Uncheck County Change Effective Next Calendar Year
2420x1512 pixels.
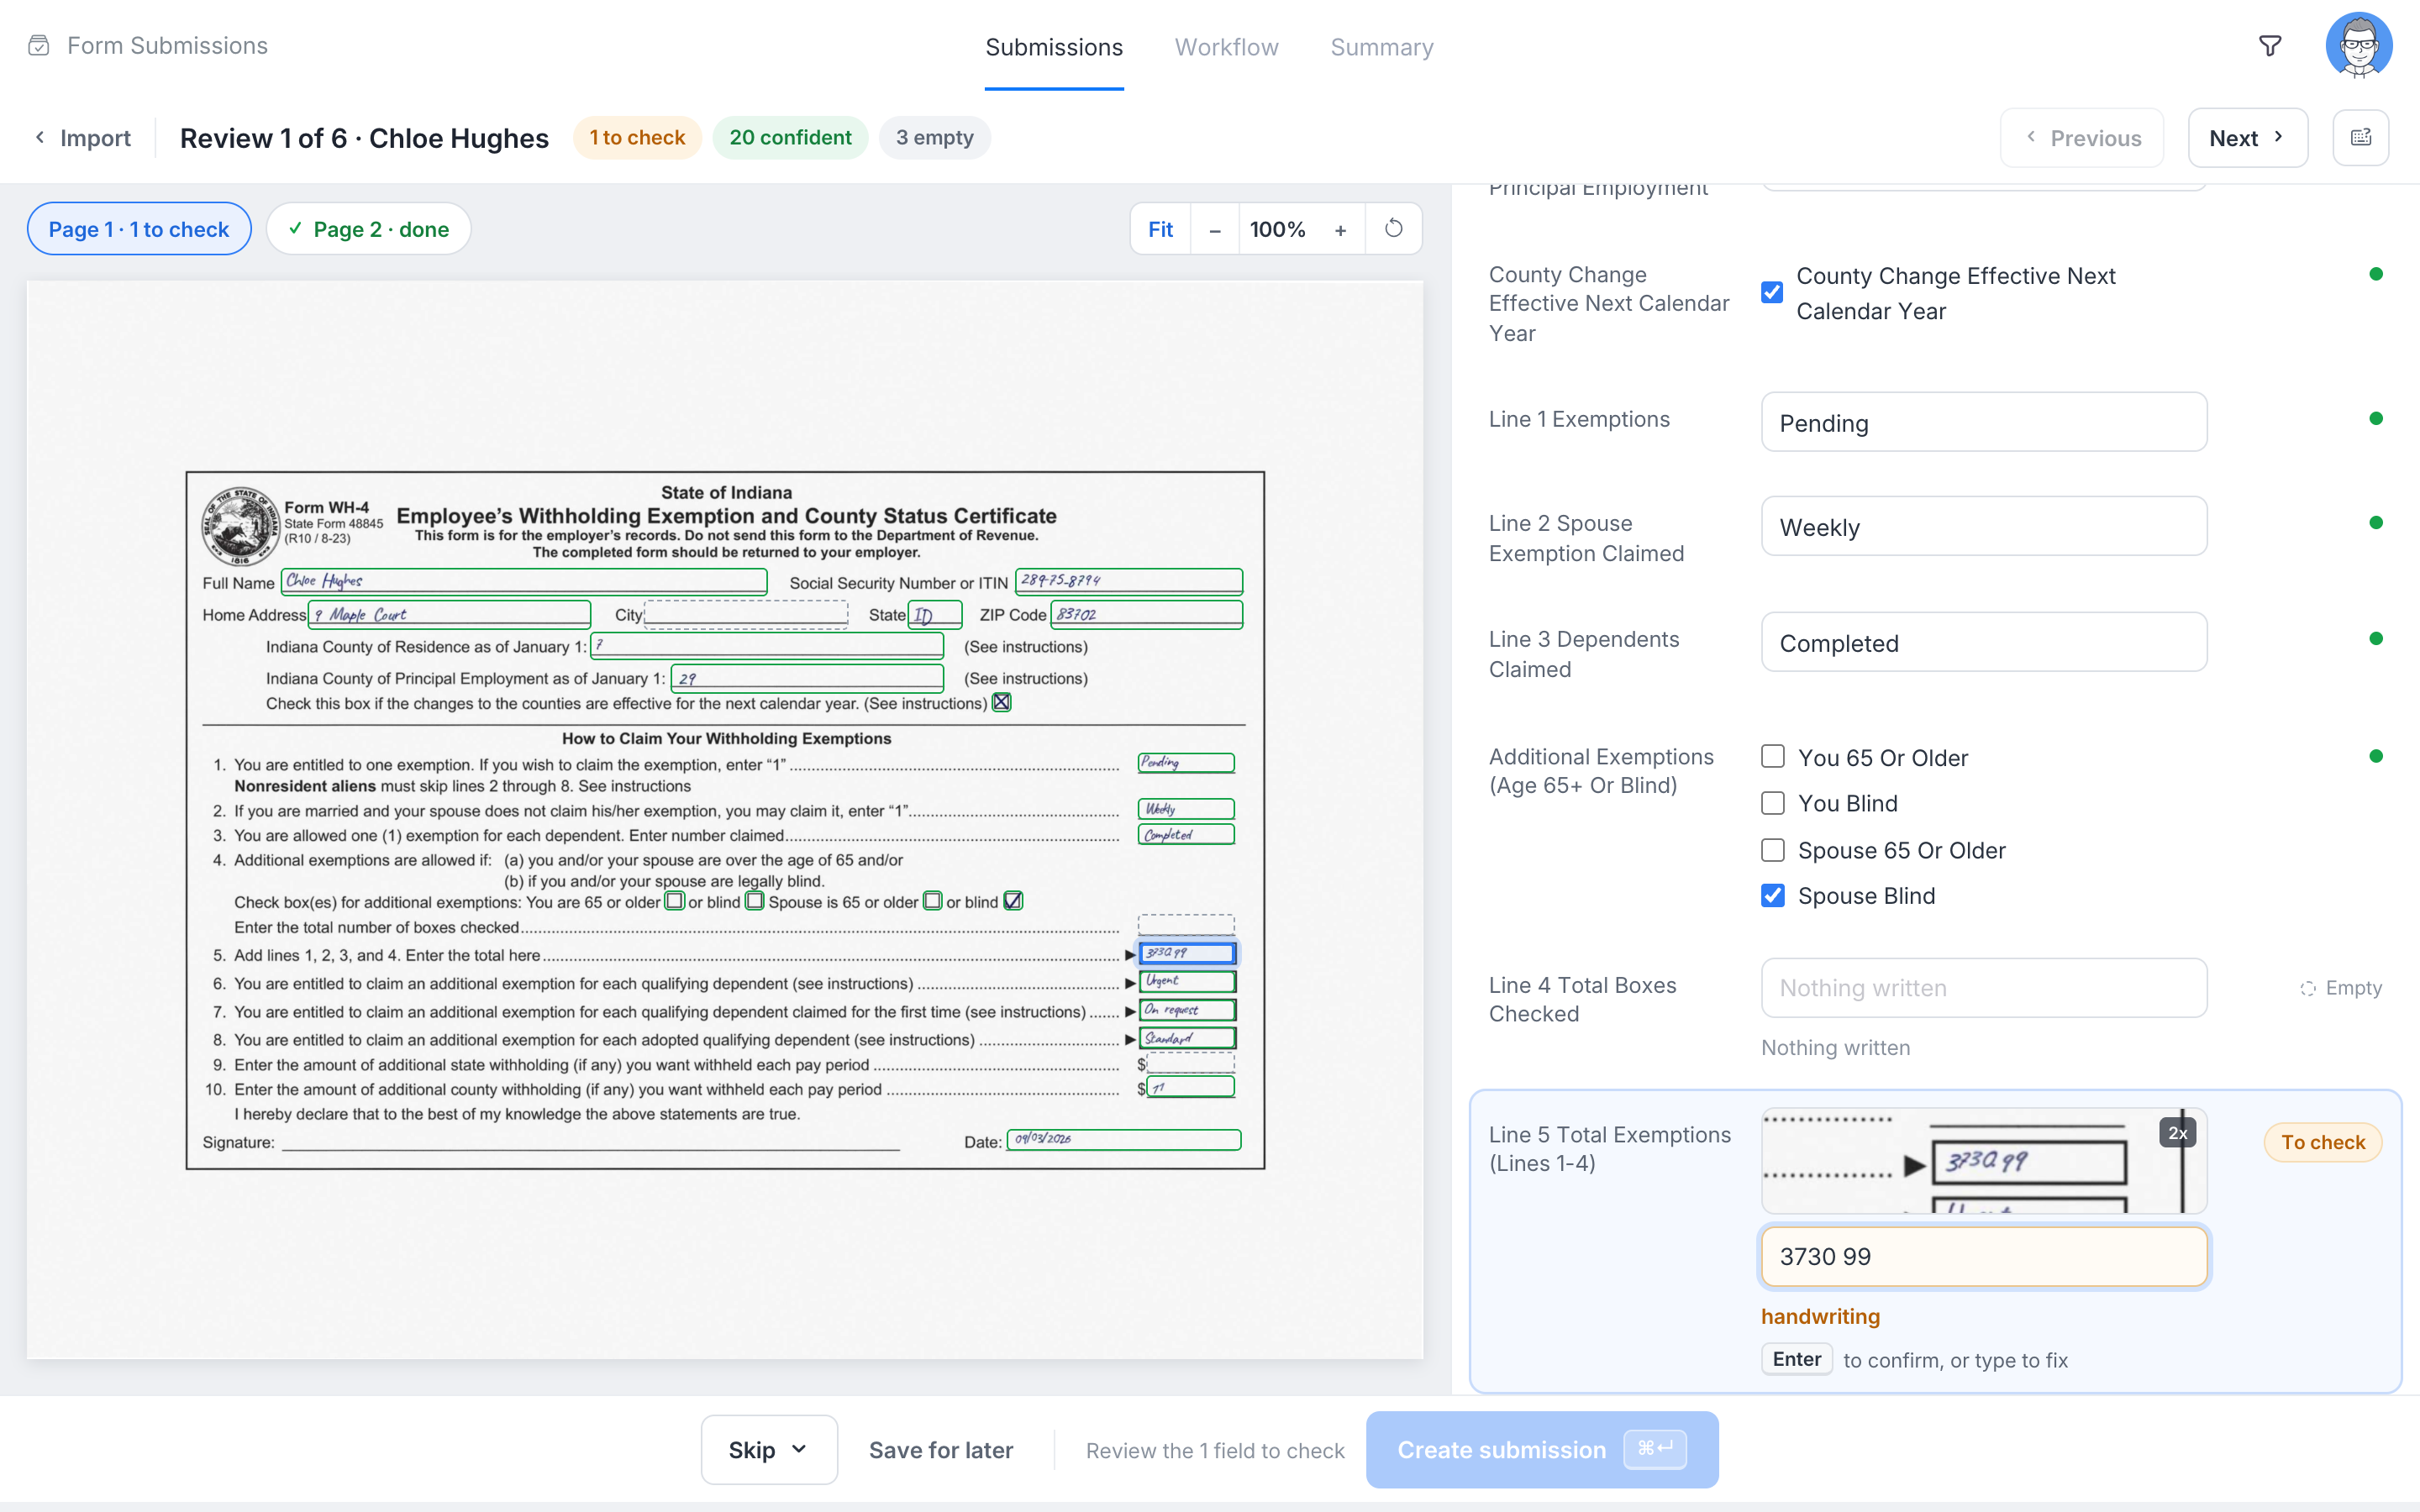pyautogui.click(x=1772, y=292)
